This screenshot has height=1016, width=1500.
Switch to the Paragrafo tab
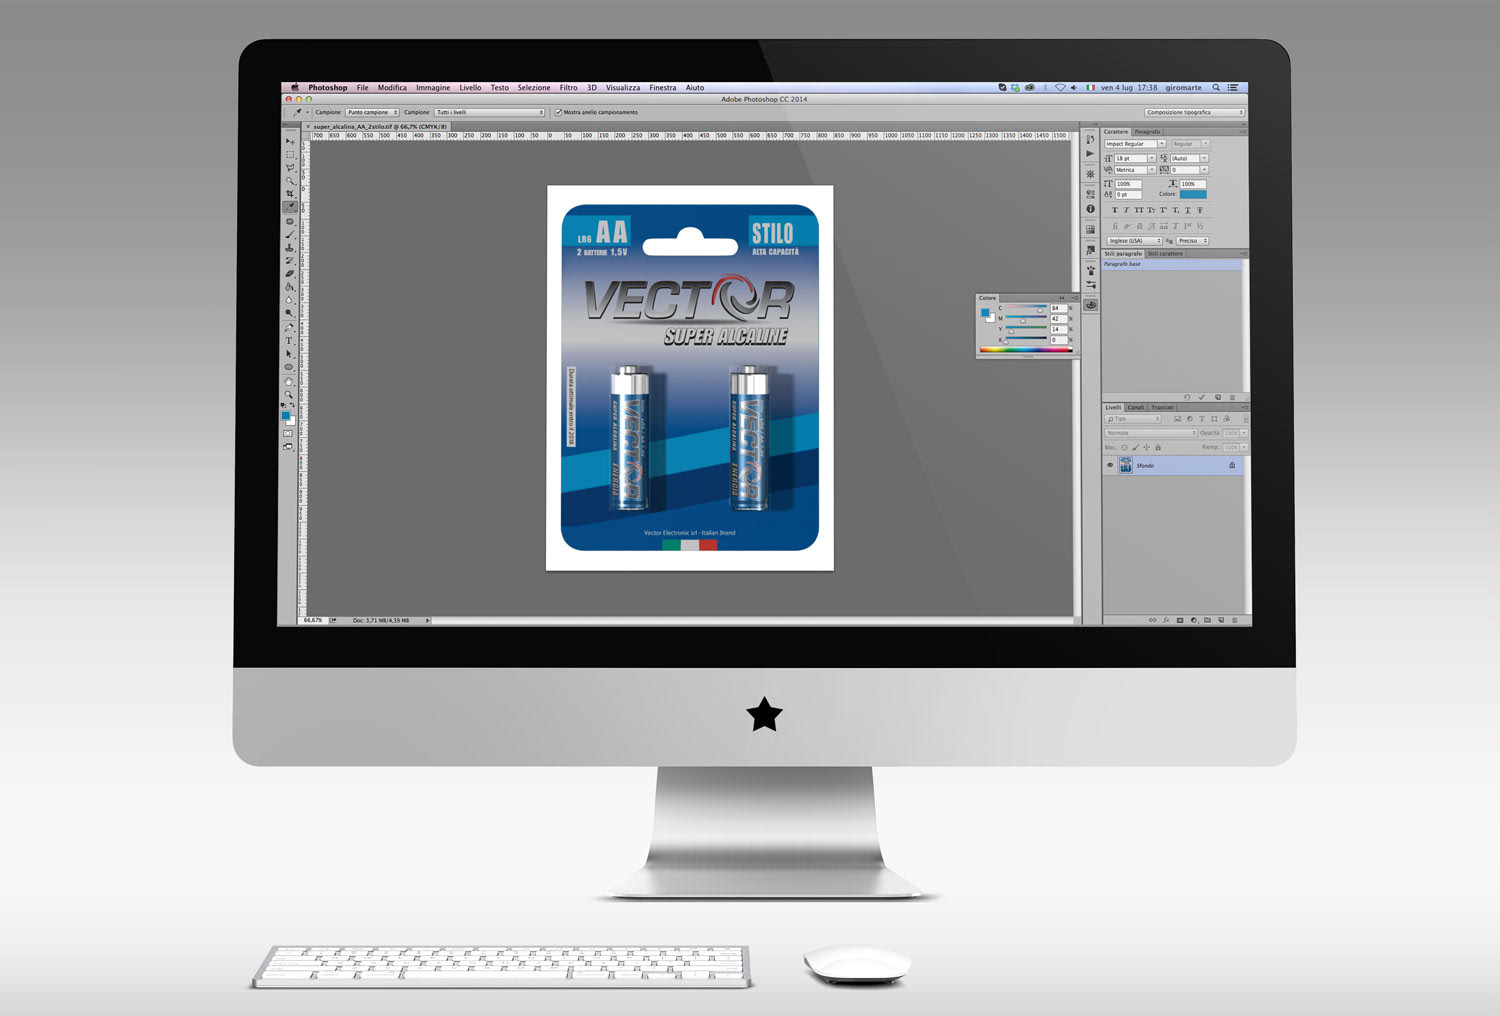click(x=1147, y=131)
